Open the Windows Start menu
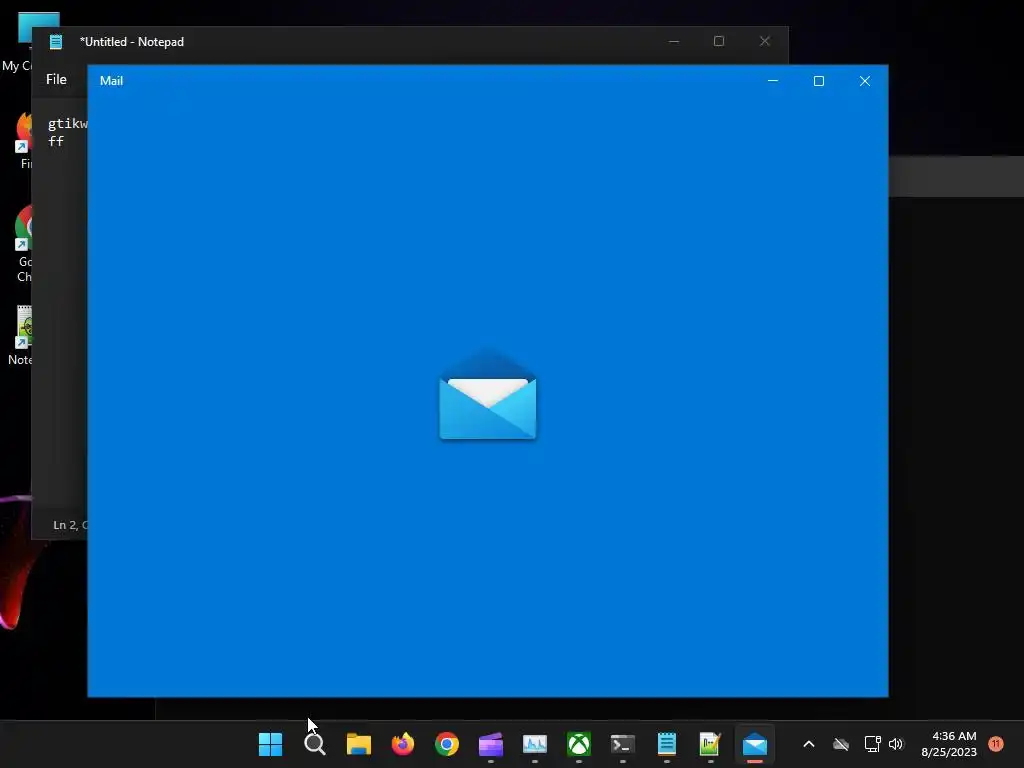The height and width of the screenshot is (768, 1024). pos(270,744)
